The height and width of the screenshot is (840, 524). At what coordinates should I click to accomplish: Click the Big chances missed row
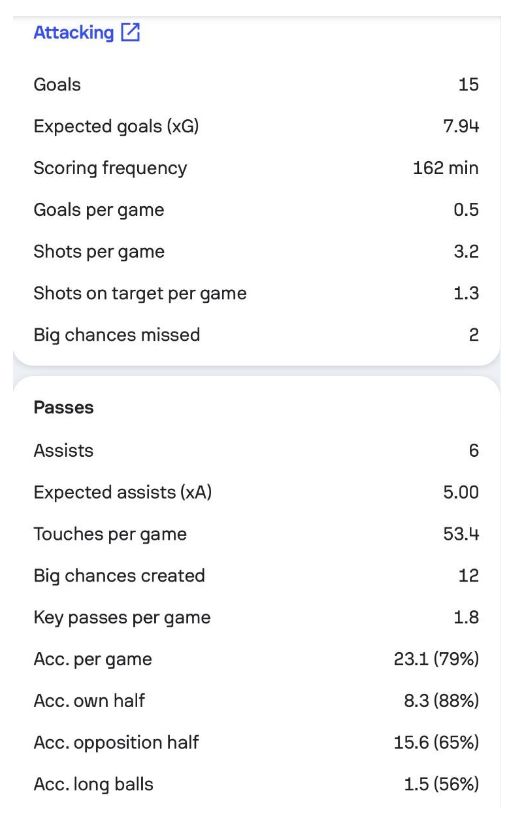click(x=256, y=335)
